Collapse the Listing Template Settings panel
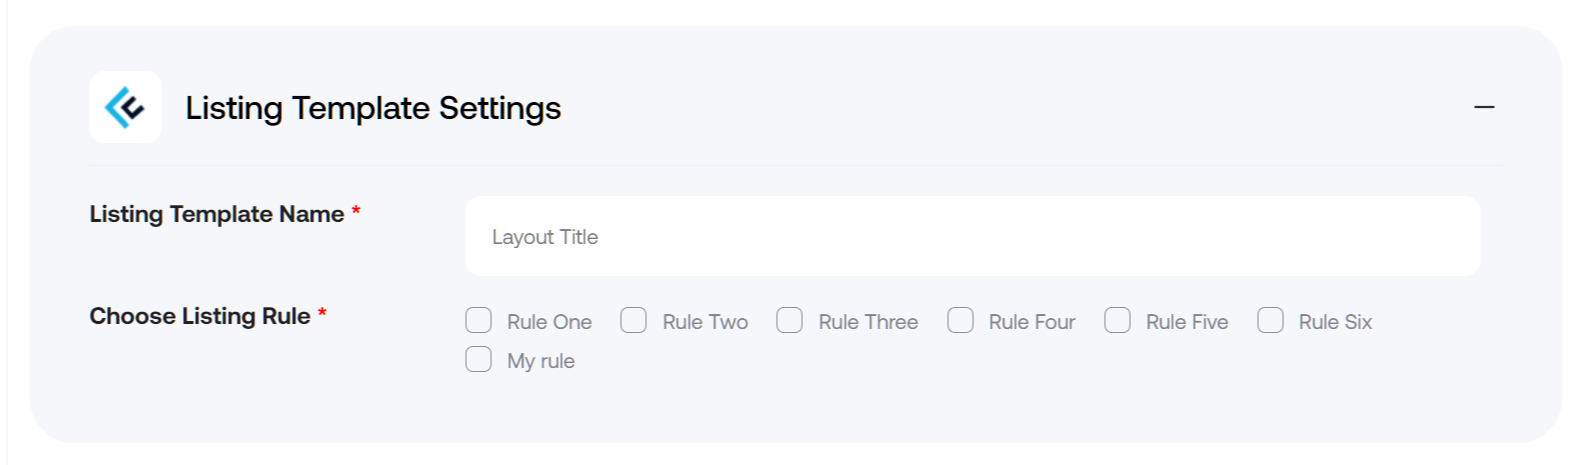The width and height of the screenshot is (1584, 465). pyautogui.click(x=1484, y=107)
